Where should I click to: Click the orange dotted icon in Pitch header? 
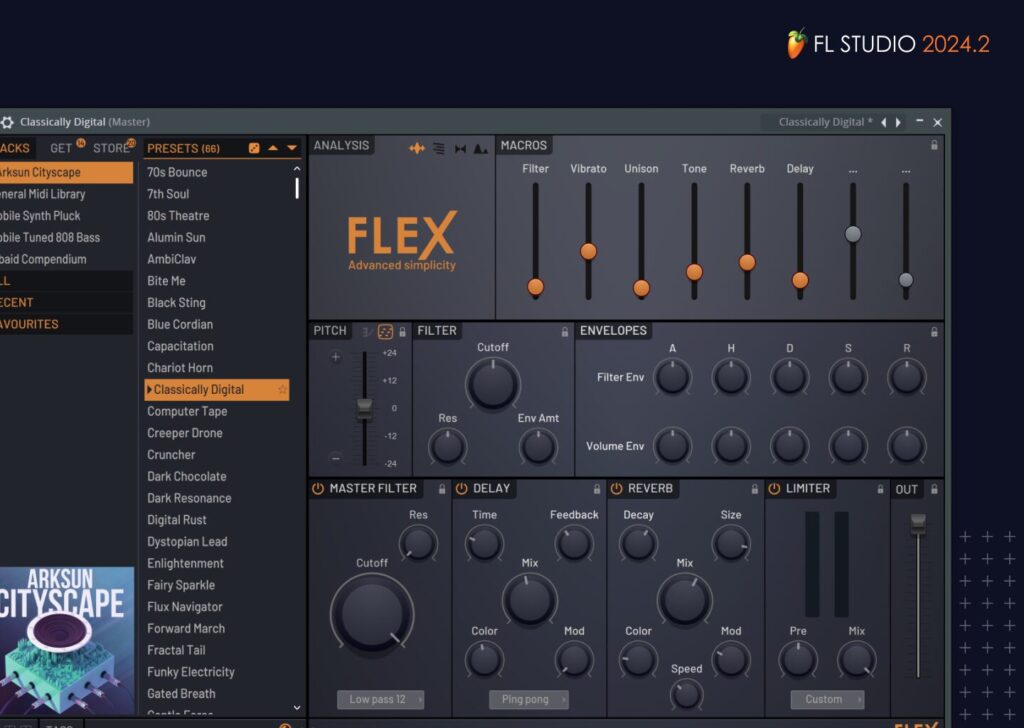385,332
